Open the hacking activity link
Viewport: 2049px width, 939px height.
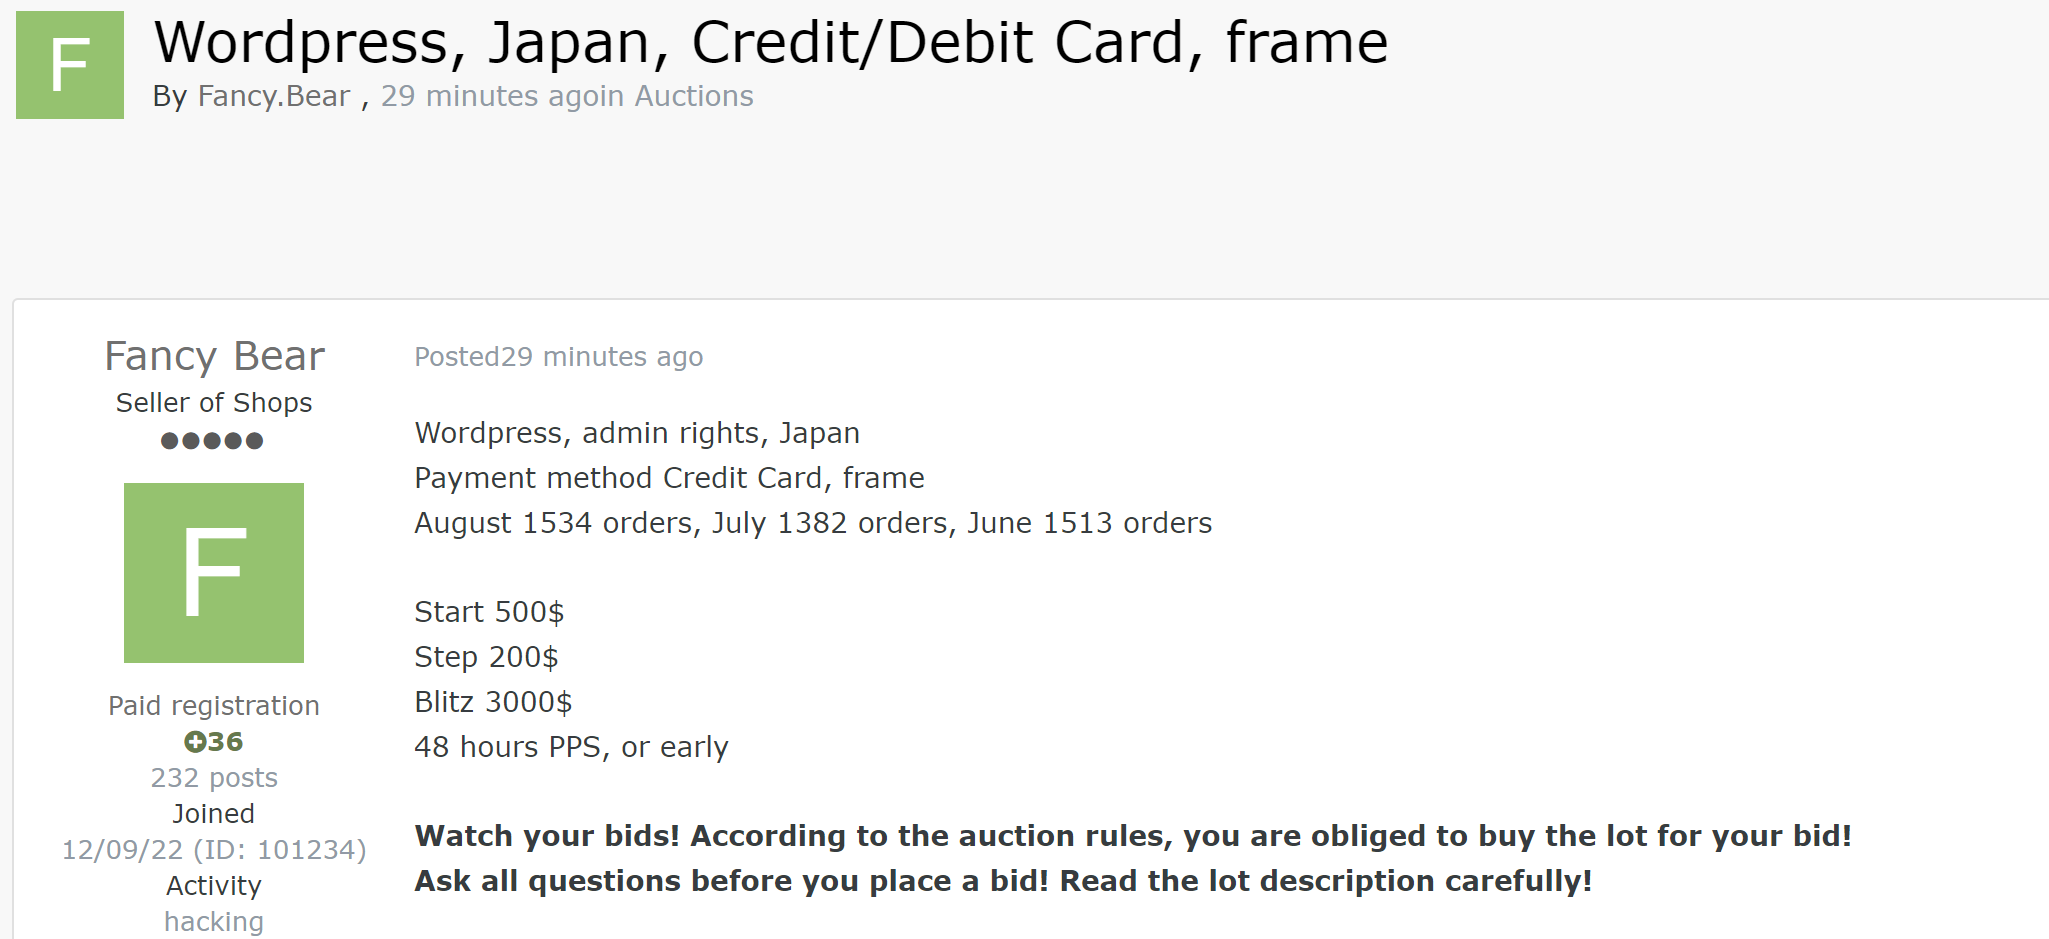click(214, 922)
